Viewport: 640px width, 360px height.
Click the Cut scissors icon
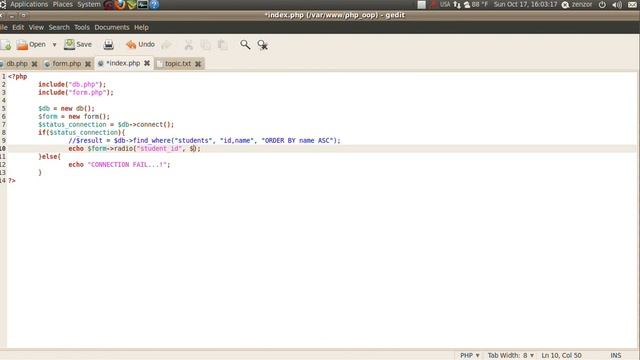tap(189, 45)
